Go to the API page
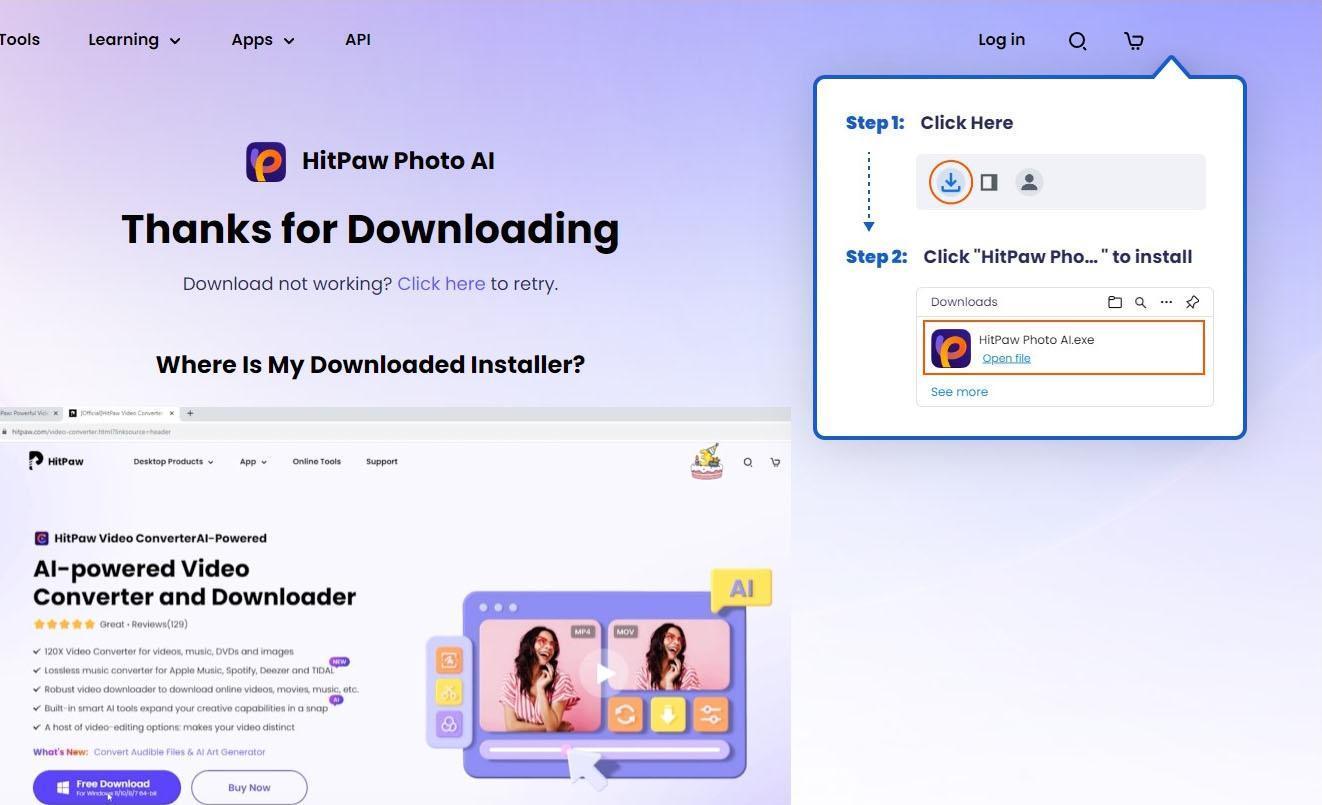This screenshot has width=1322, height=805. point(358,40)
